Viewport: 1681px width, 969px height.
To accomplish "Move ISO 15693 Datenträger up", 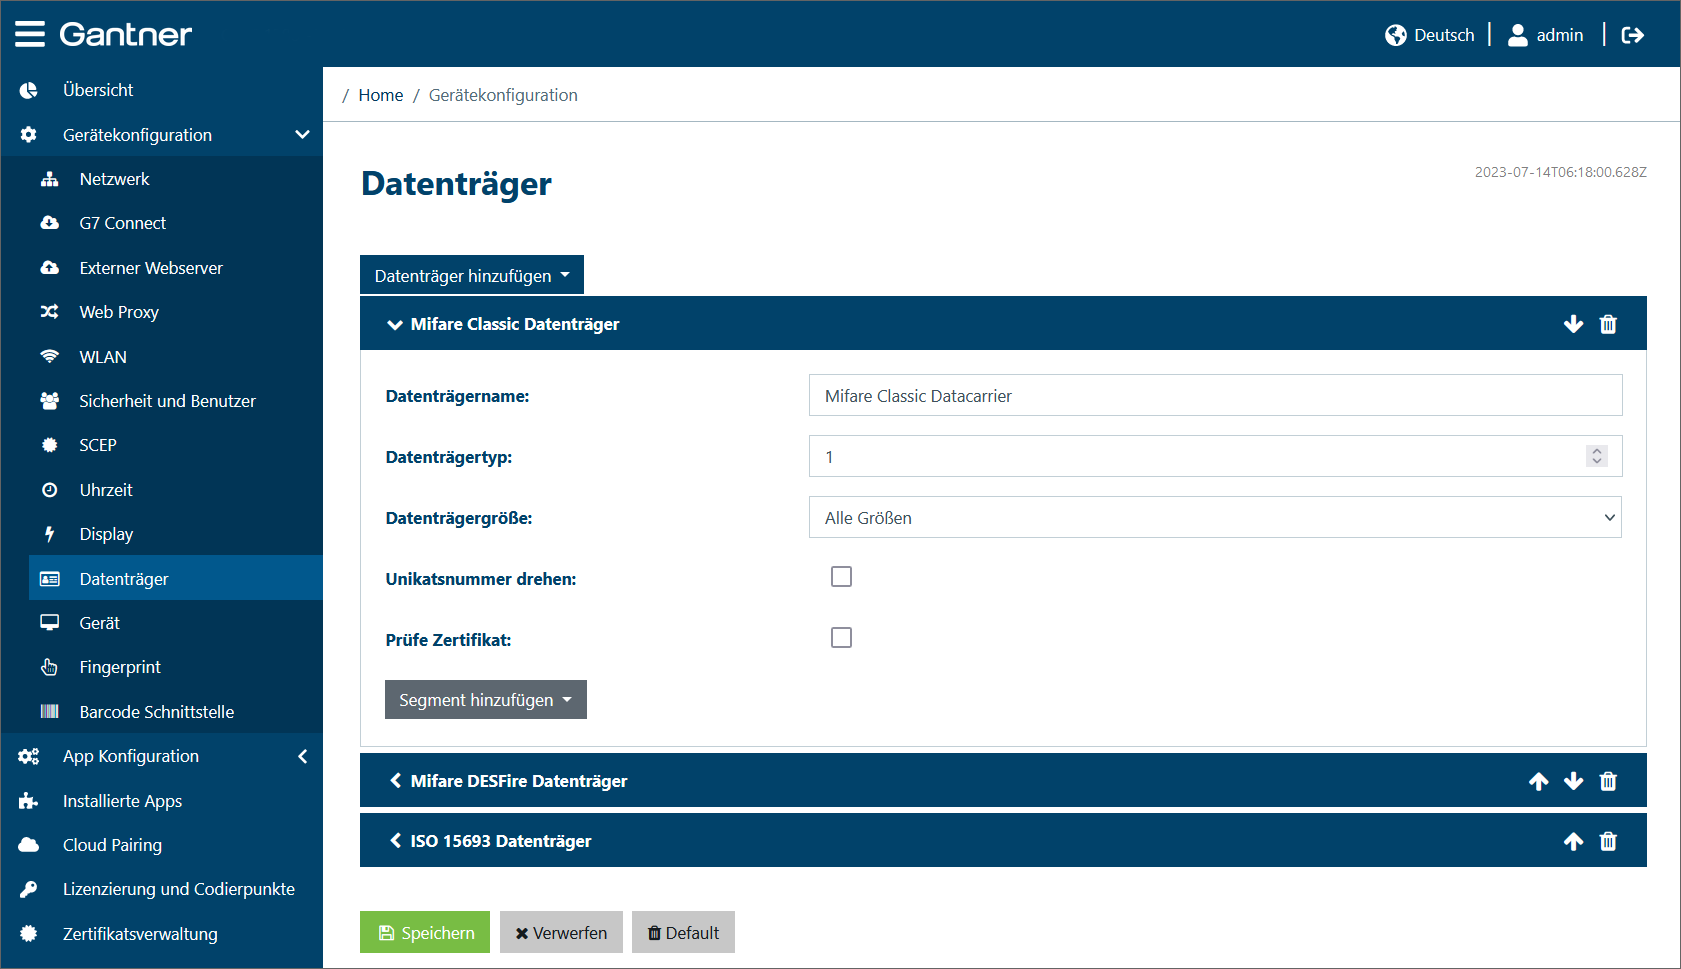I will (x=1573, y=841).
